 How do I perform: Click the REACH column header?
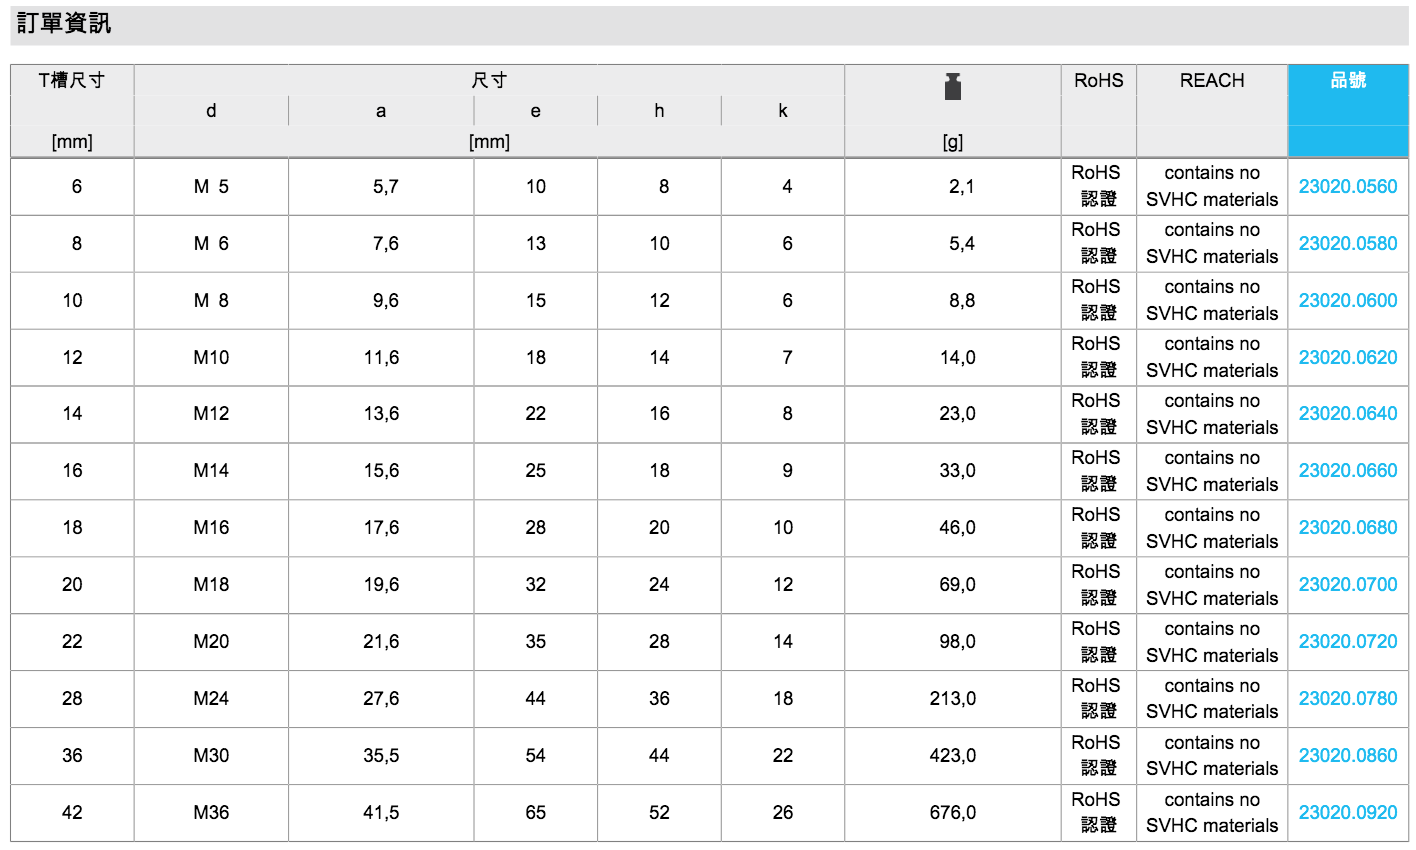coord(1211,81)
